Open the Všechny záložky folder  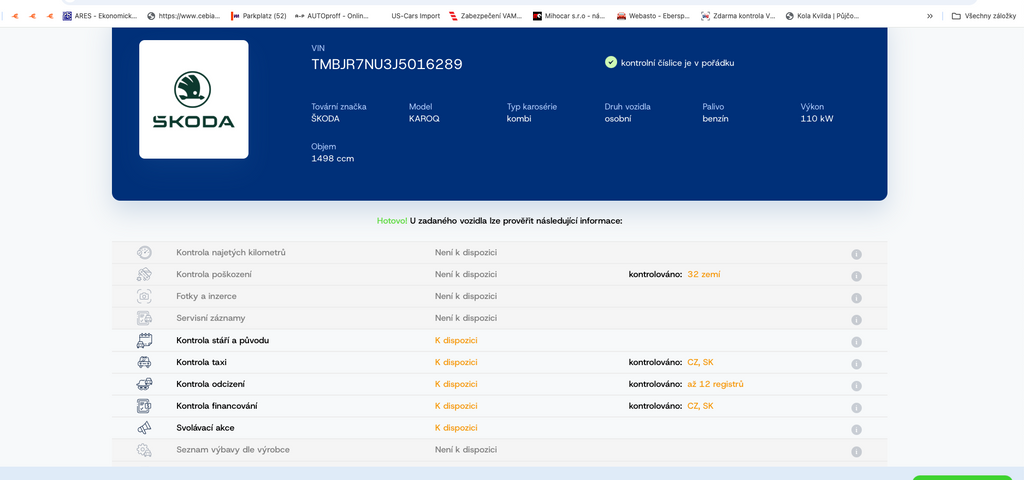click(x=984, y=16)
